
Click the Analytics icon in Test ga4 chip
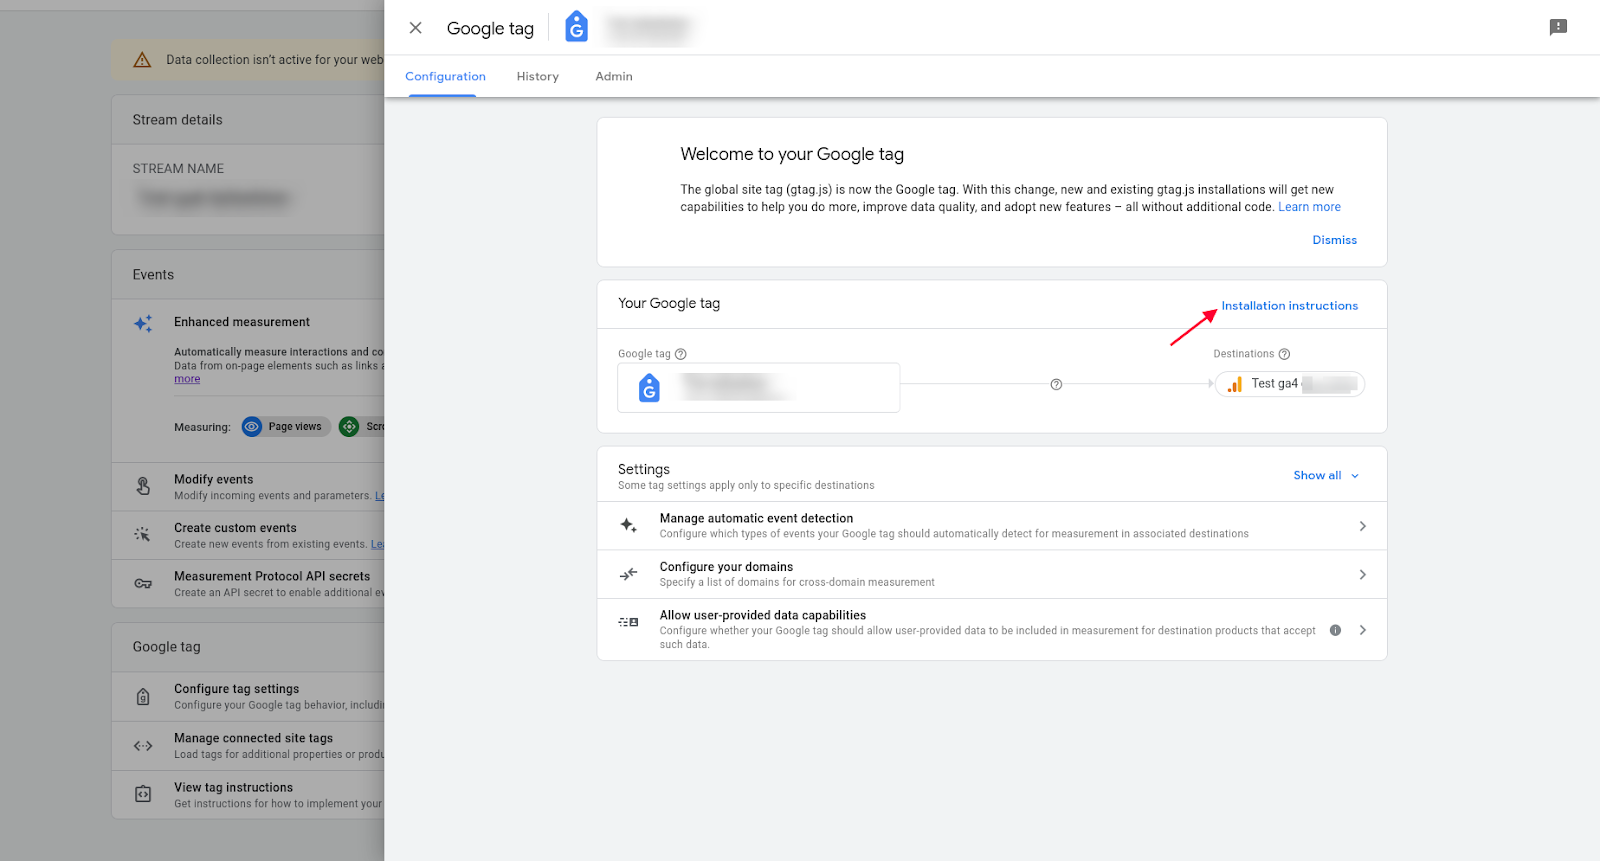[x=1235, y=384]
